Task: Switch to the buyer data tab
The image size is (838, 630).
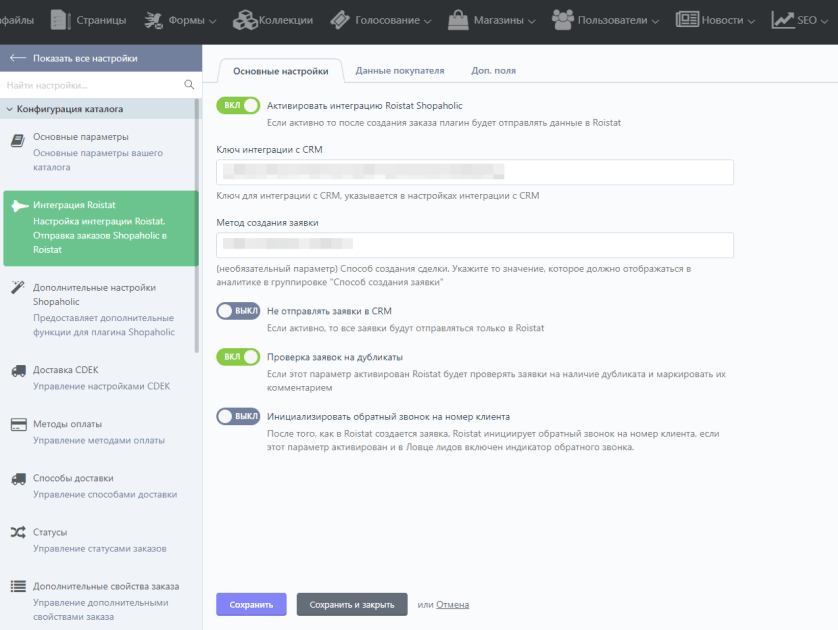Action: [400, 71]
